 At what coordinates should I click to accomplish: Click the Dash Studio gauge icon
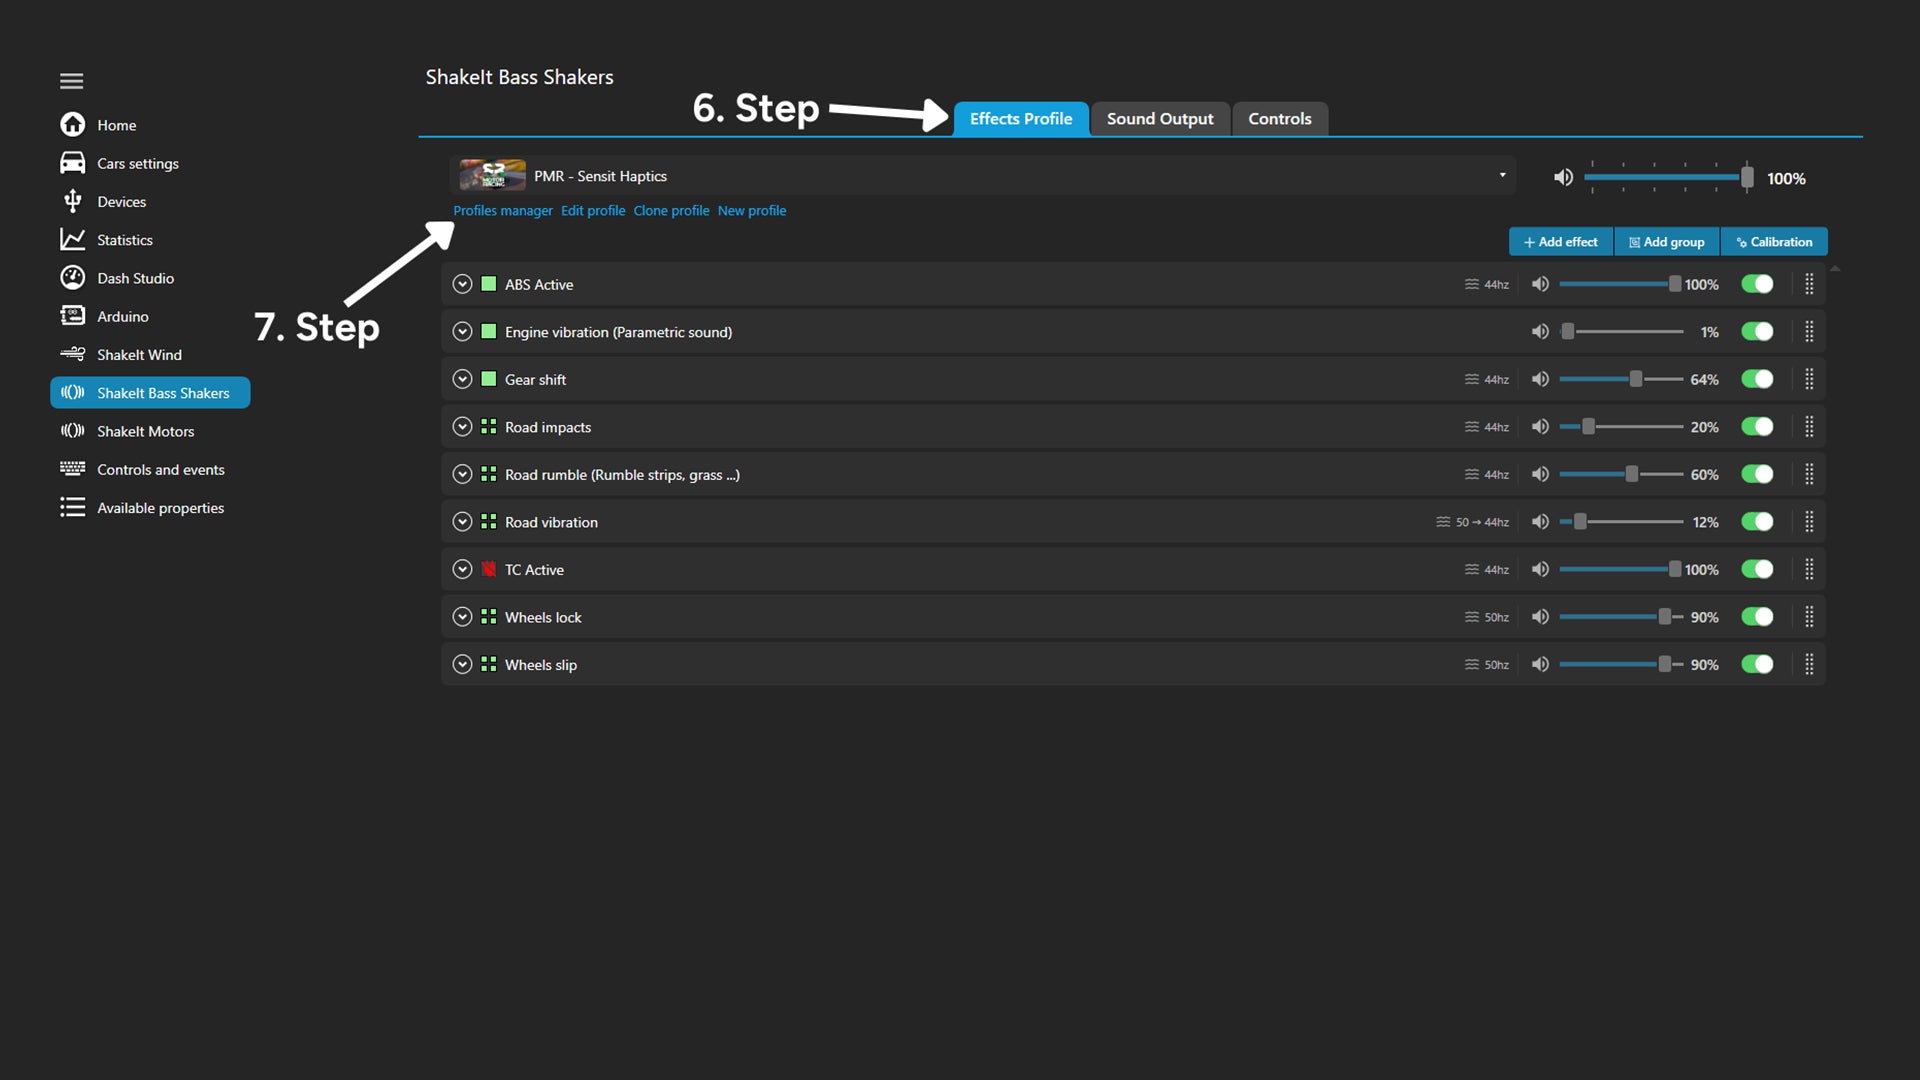[72, 277]
